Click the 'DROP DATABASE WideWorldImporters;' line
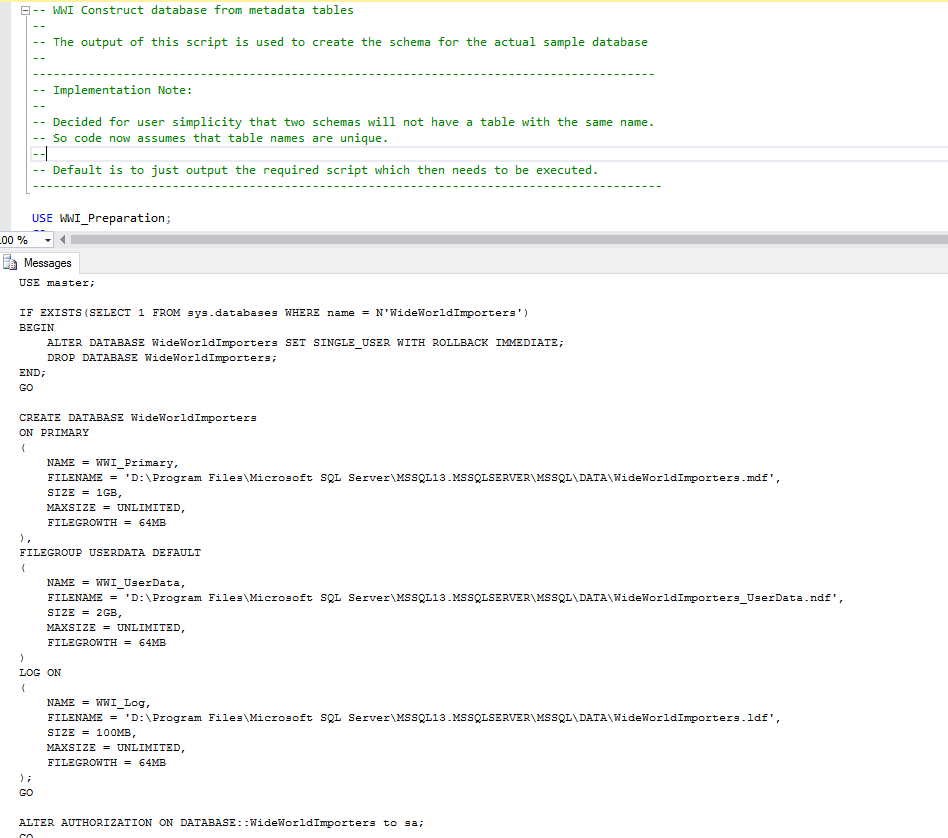This screenshot has height=838, width=948. pyautogui.click(x=162, y=358)
